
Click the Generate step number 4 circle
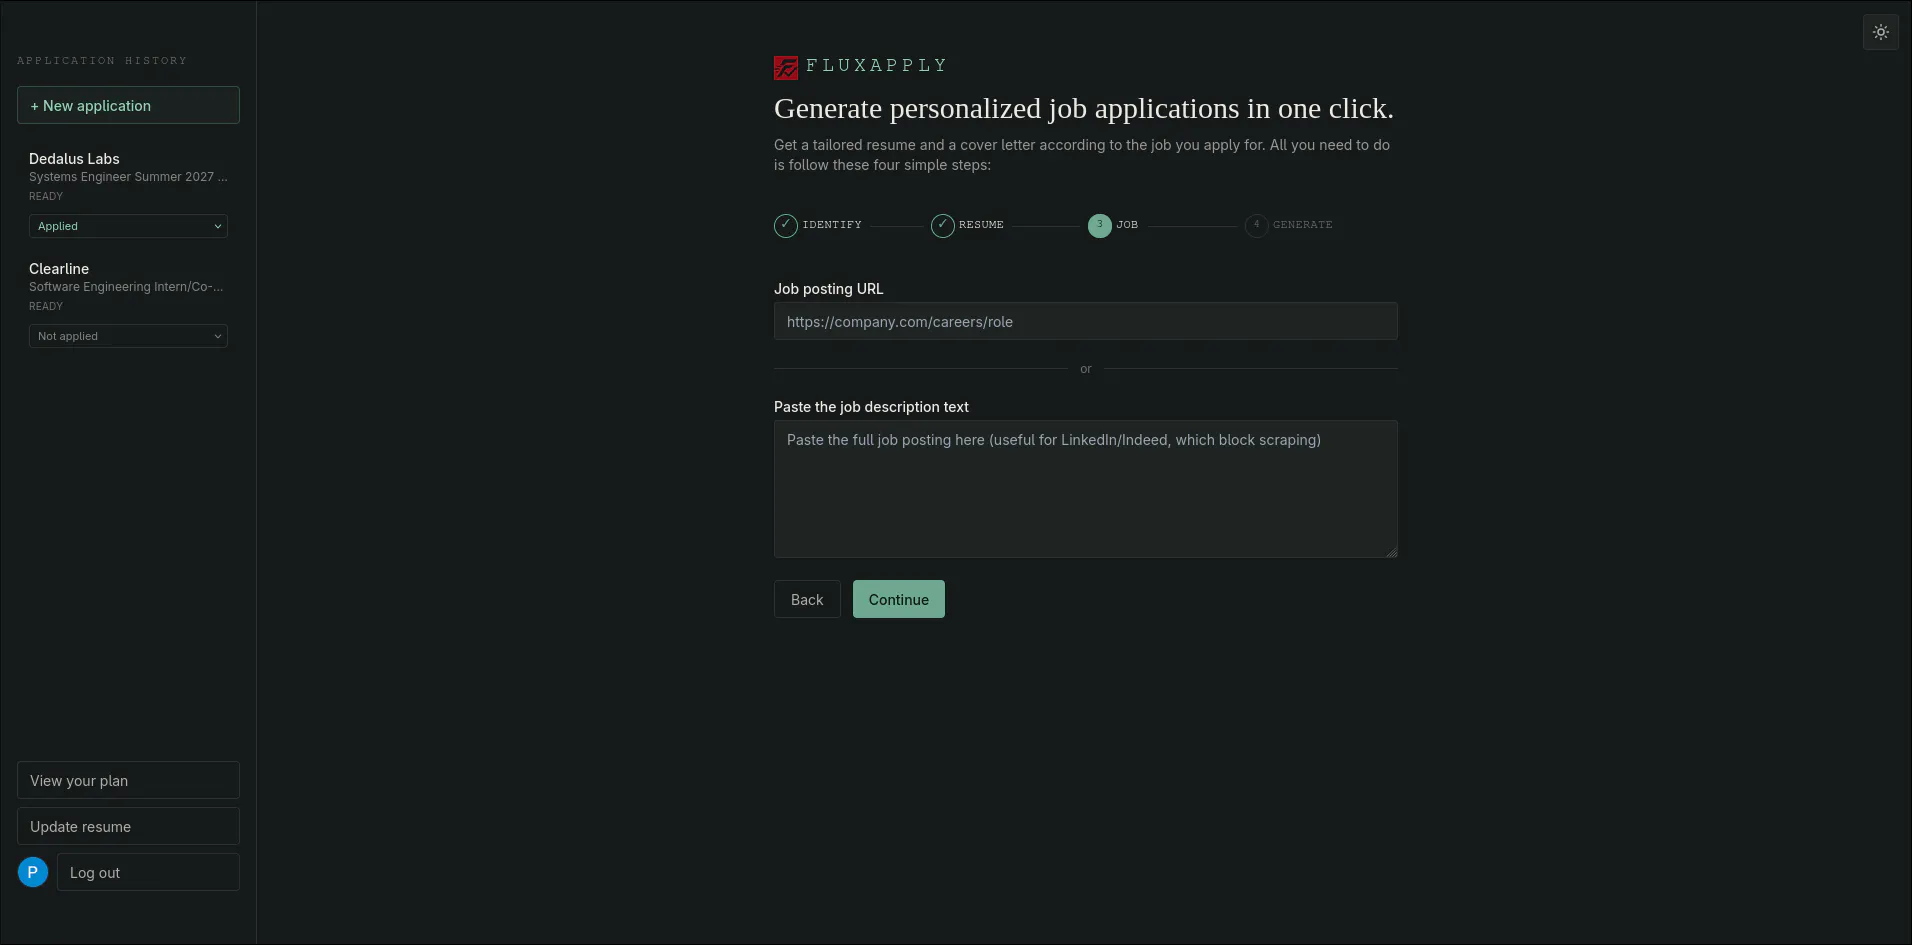(x=1257, y=225)
